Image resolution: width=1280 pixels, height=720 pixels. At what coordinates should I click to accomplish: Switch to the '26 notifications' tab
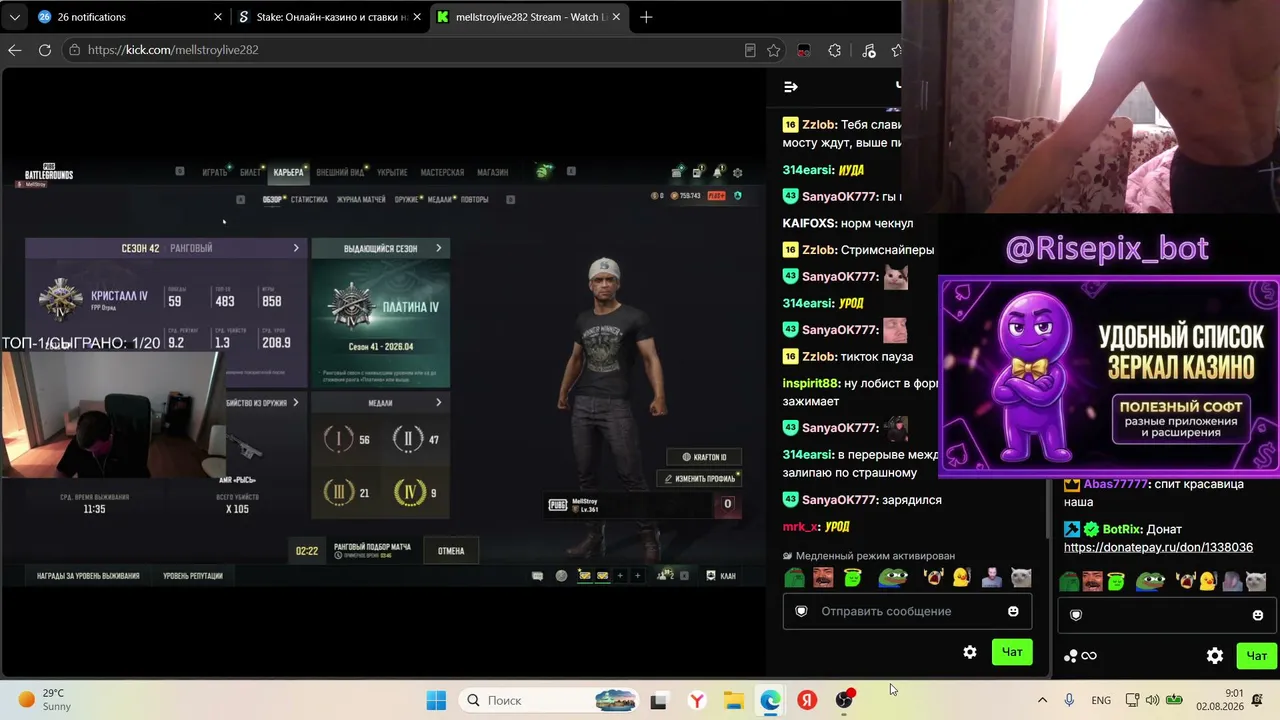pyautogui.click(x=128, y=17)
